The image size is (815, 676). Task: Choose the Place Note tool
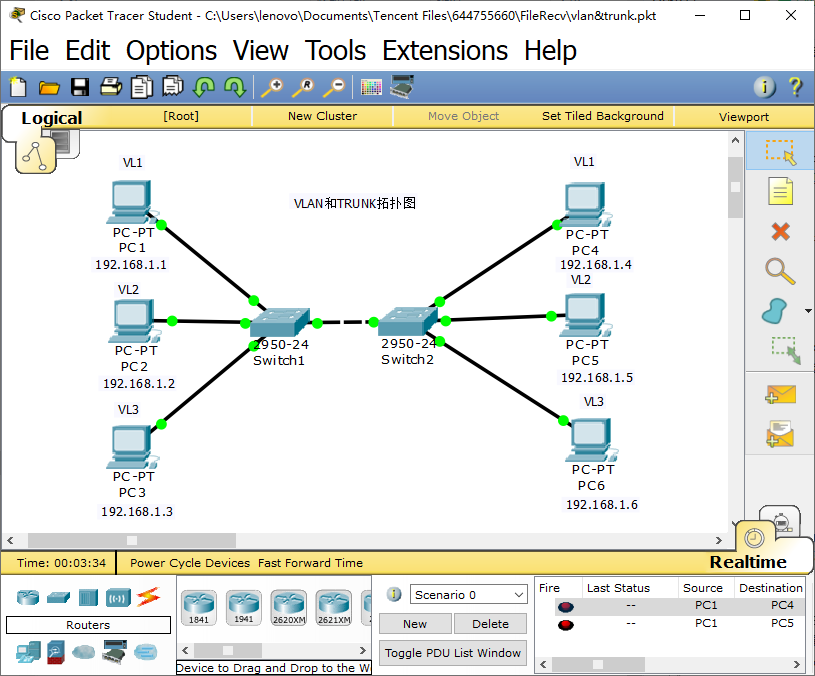point(780,191)
